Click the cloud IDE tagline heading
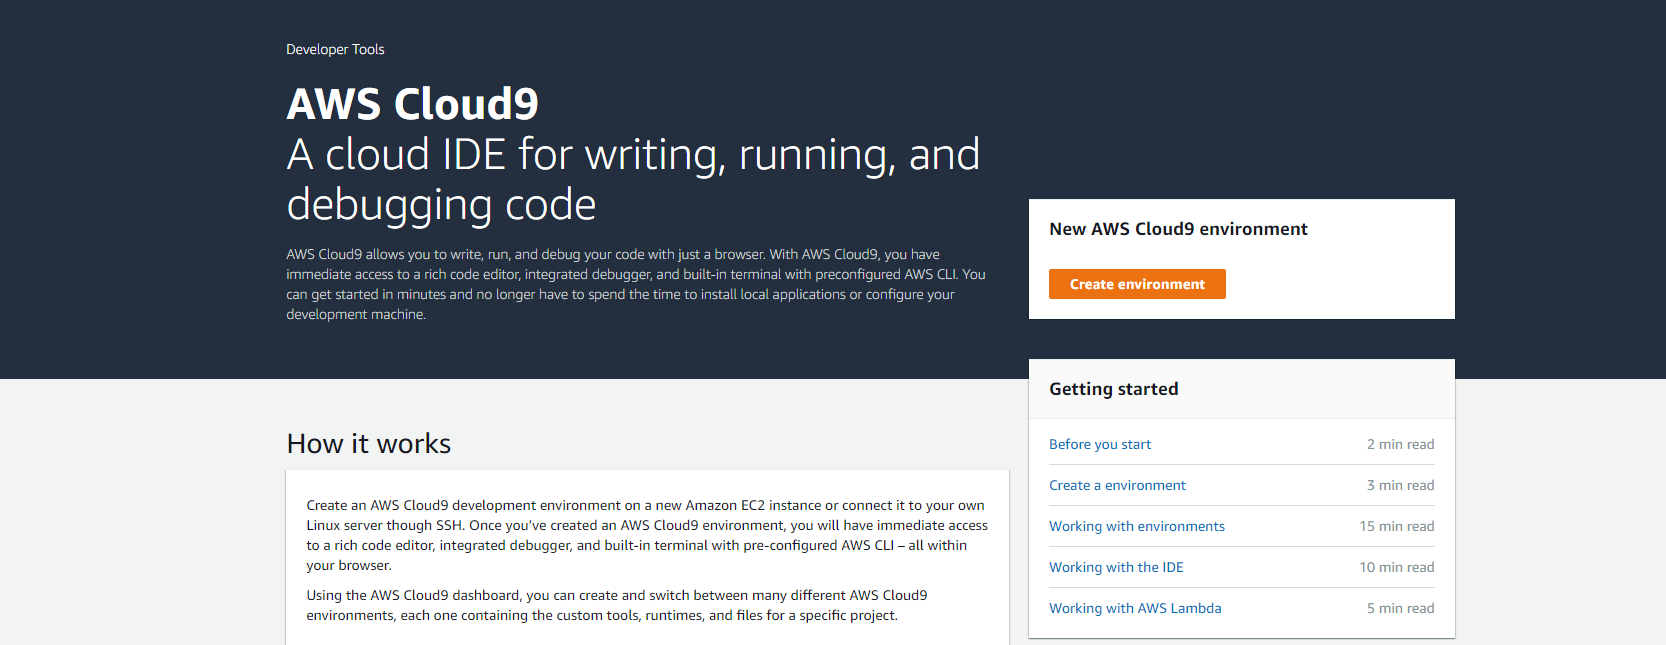The height and width of the screenshot is (645, 1666). pos(633,180)
